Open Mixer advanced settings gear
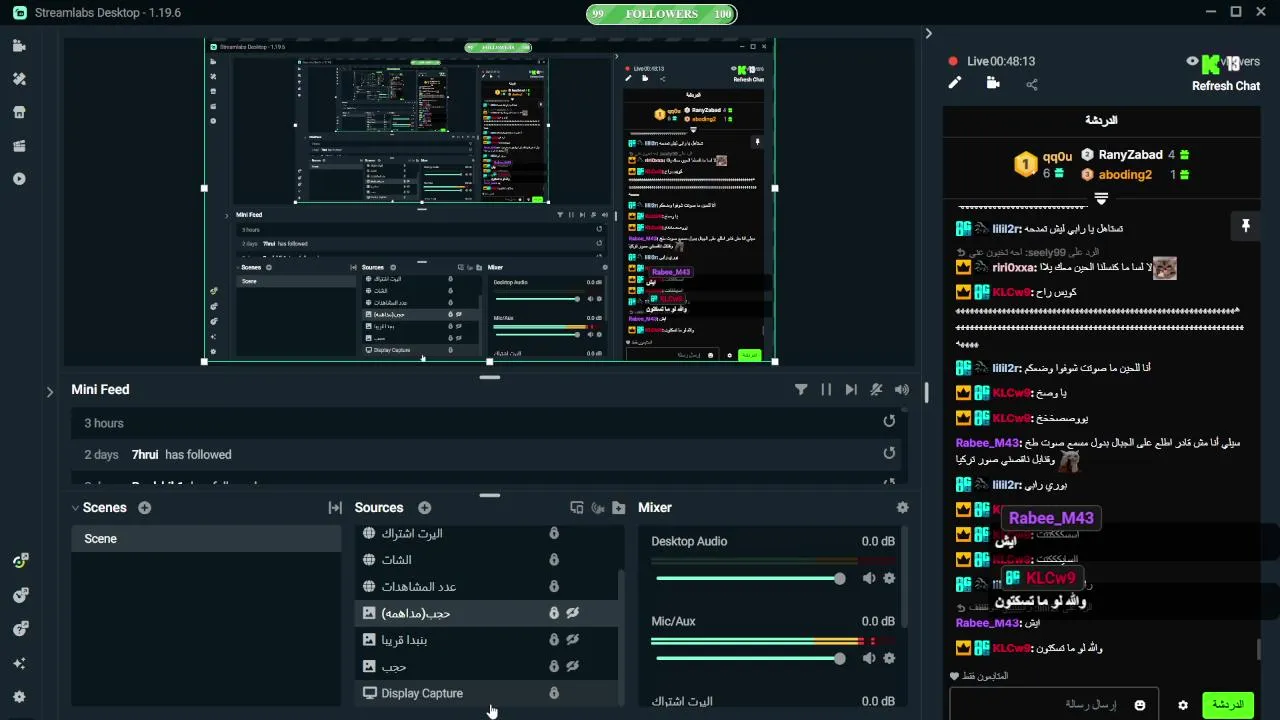 pyautogui.click(x=903, y=508)
